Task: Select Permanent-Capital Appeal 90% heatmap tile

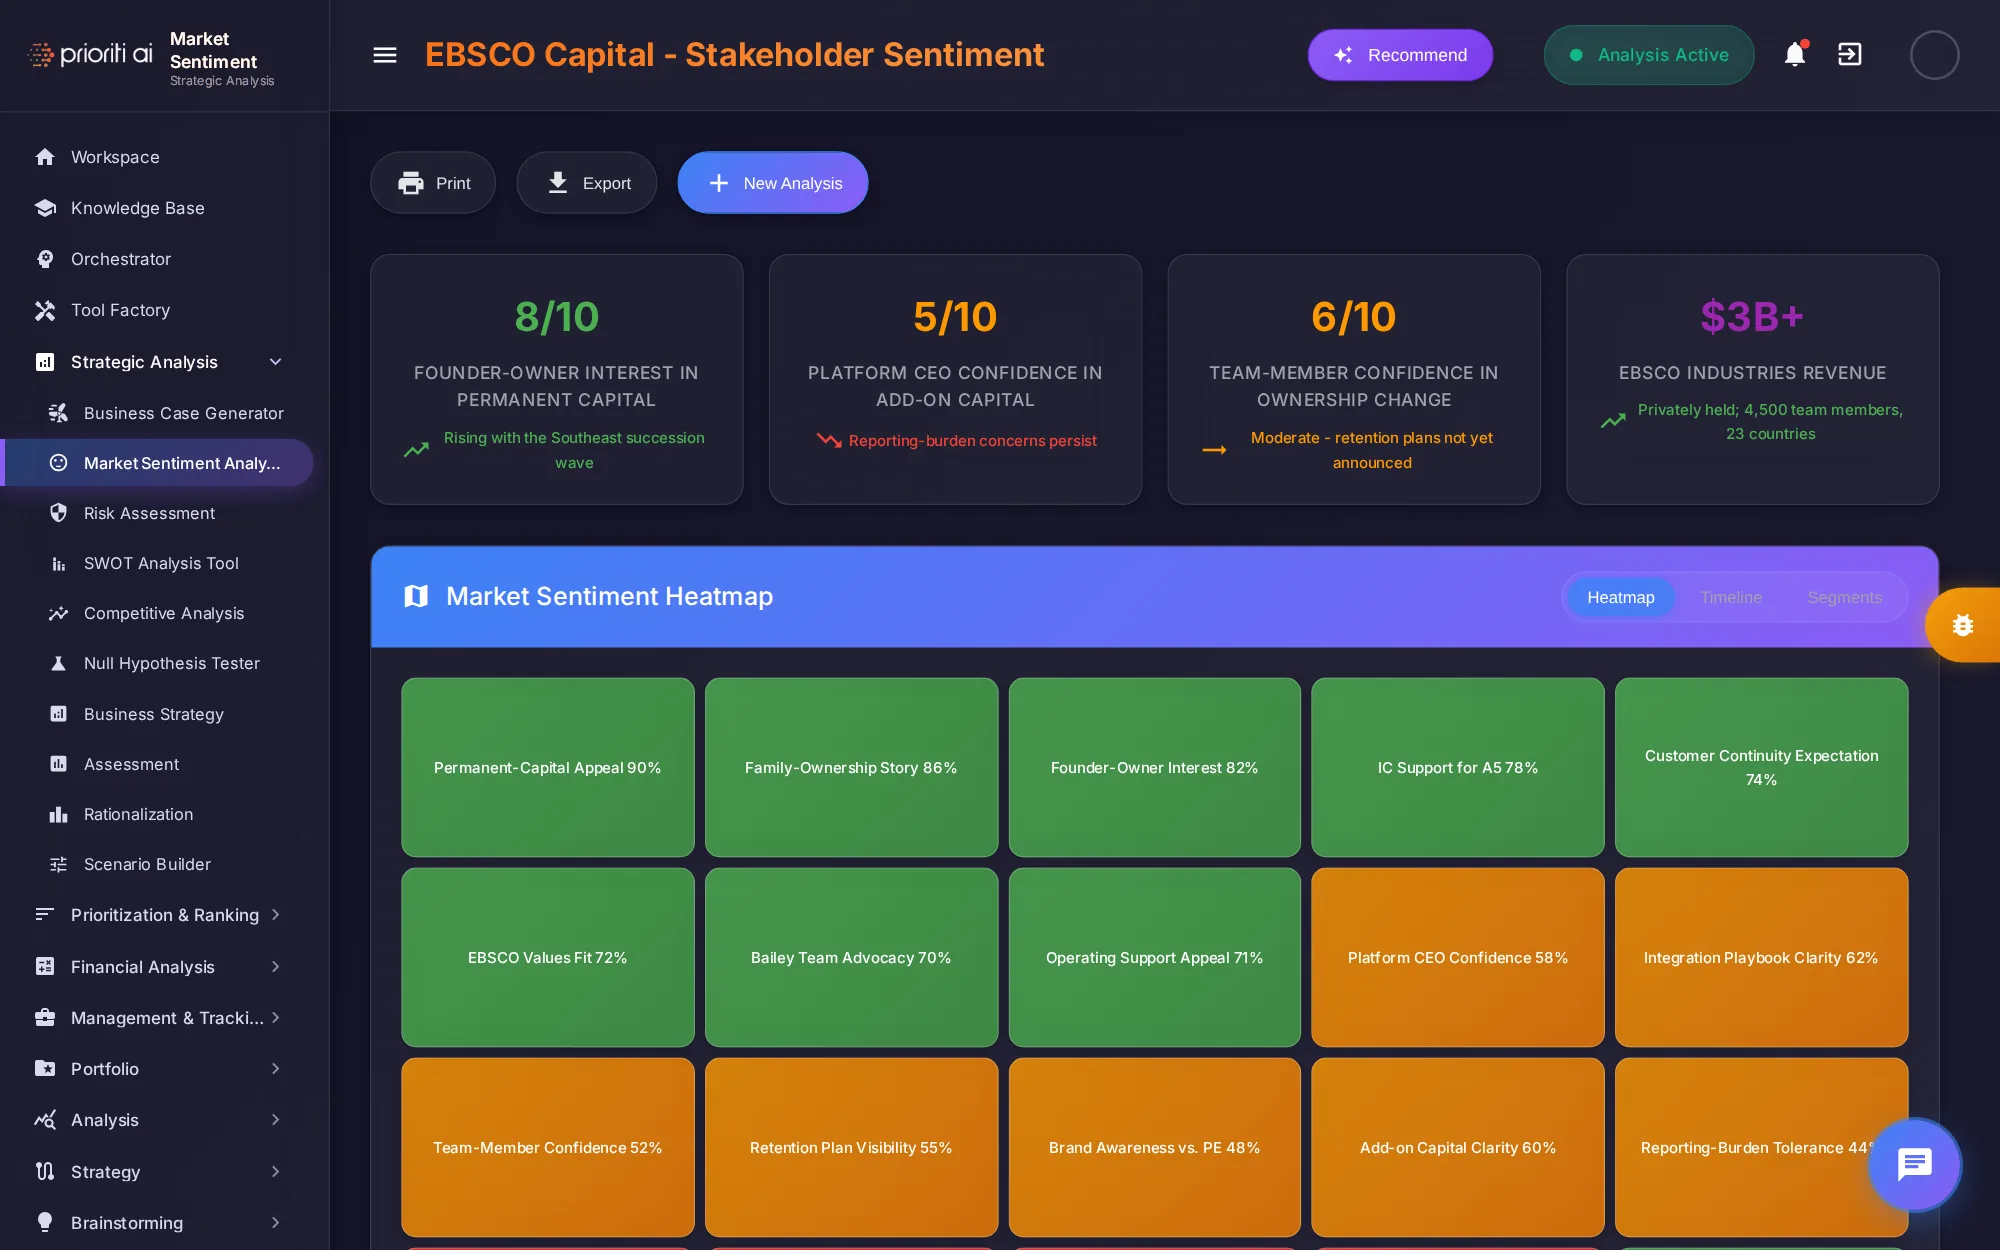Action: point(548,767)
